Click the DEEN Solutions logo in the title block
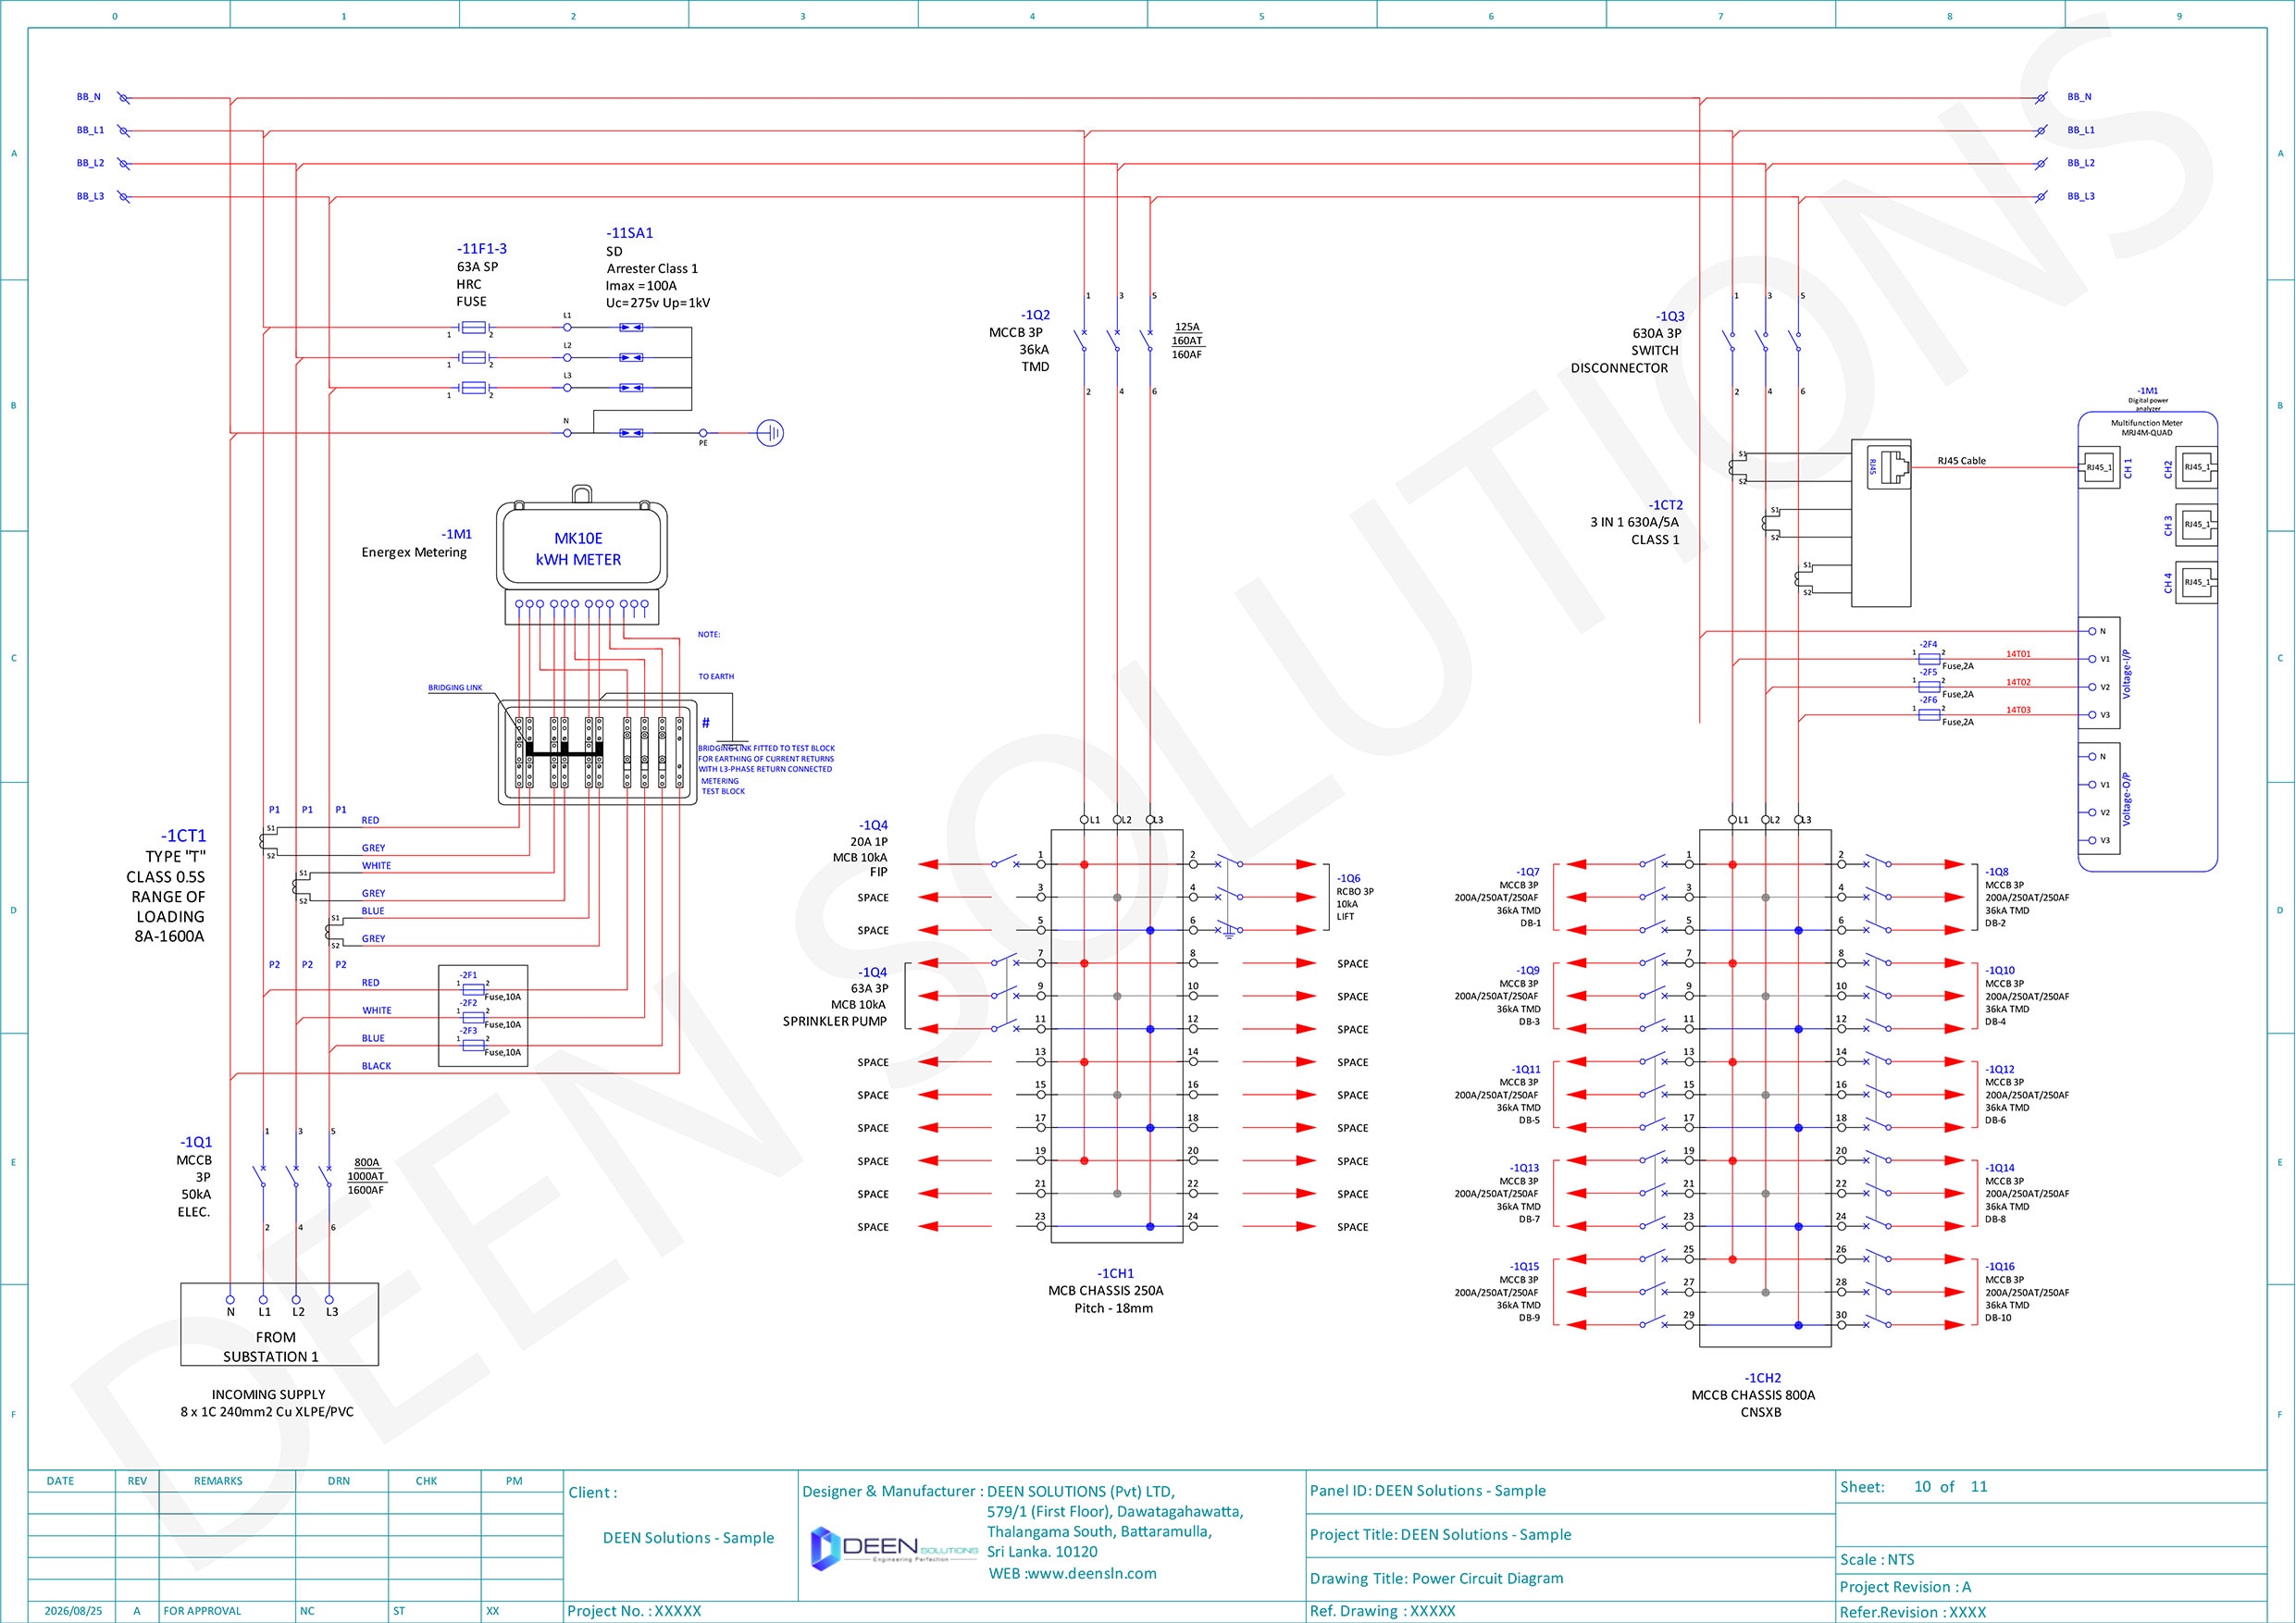 [894, 1548]
